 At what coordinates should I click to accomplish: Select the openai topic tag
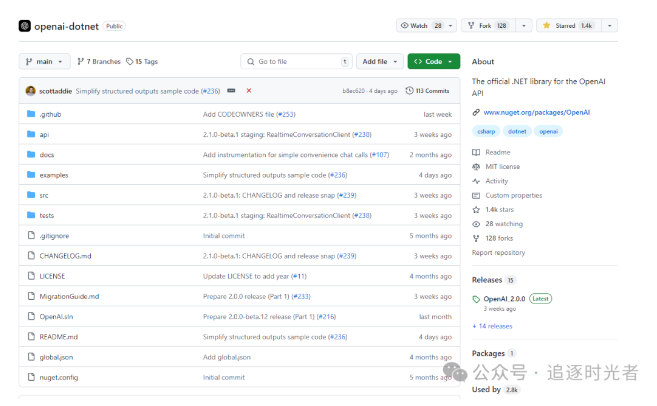(548, 132)
